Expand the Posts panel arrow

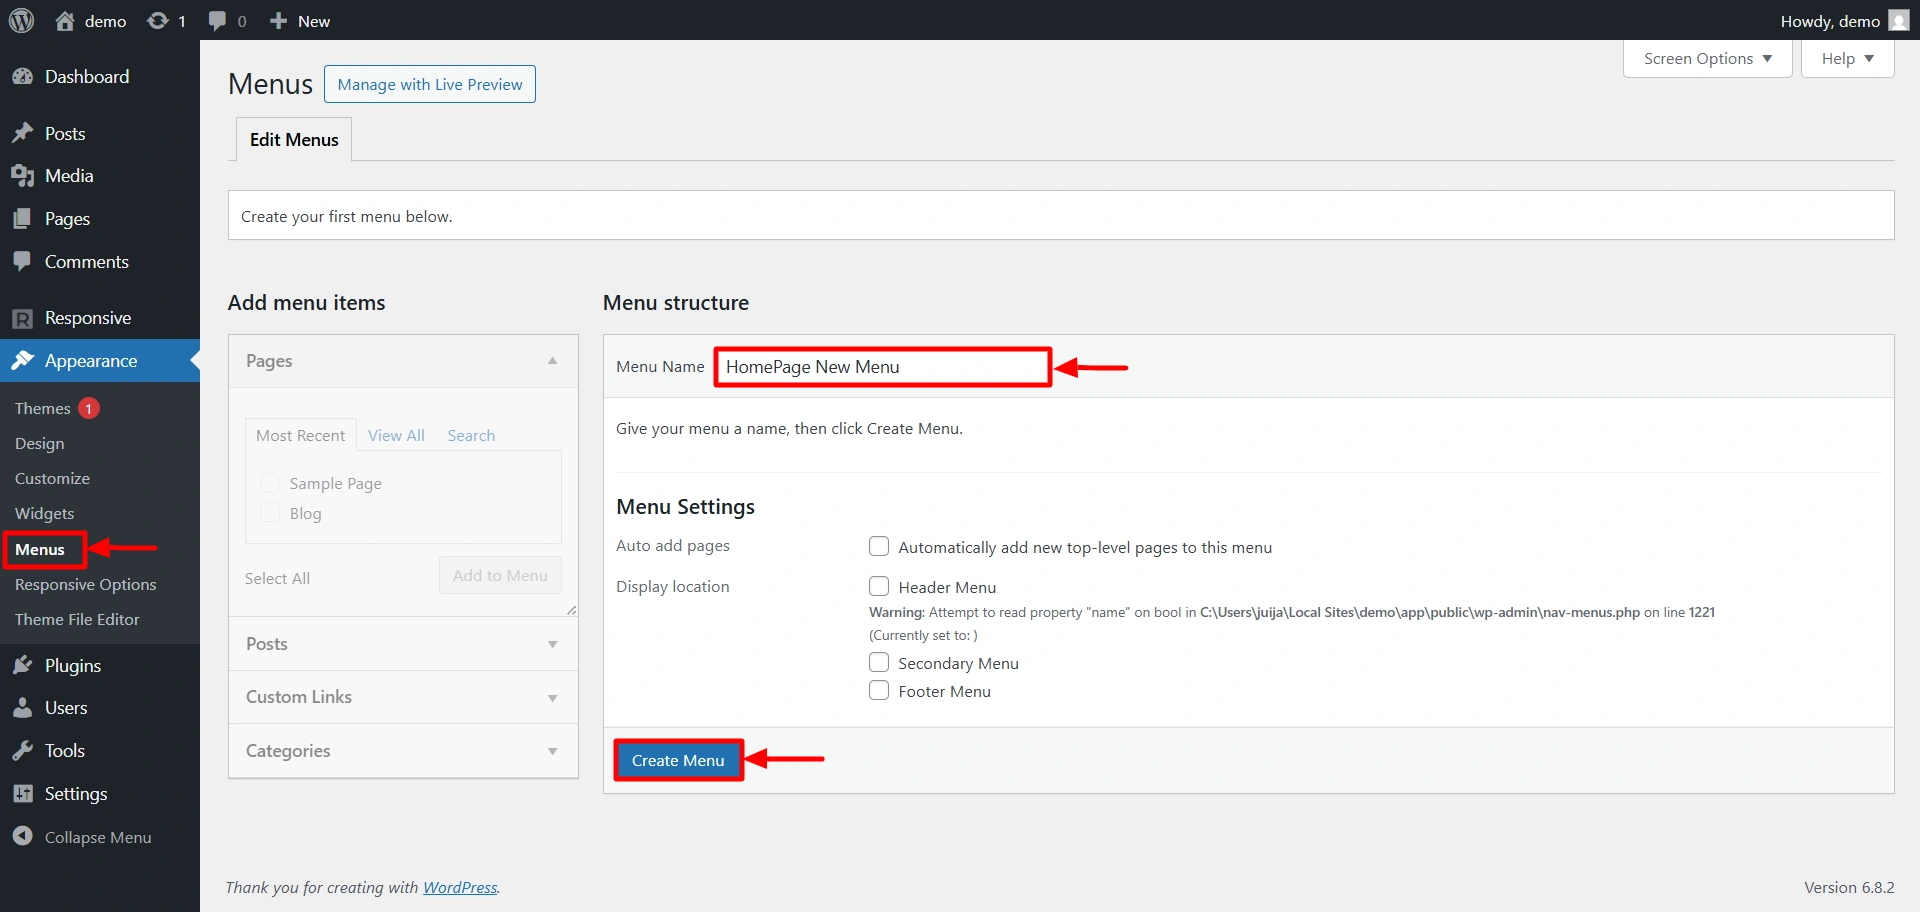pos(552,644)
